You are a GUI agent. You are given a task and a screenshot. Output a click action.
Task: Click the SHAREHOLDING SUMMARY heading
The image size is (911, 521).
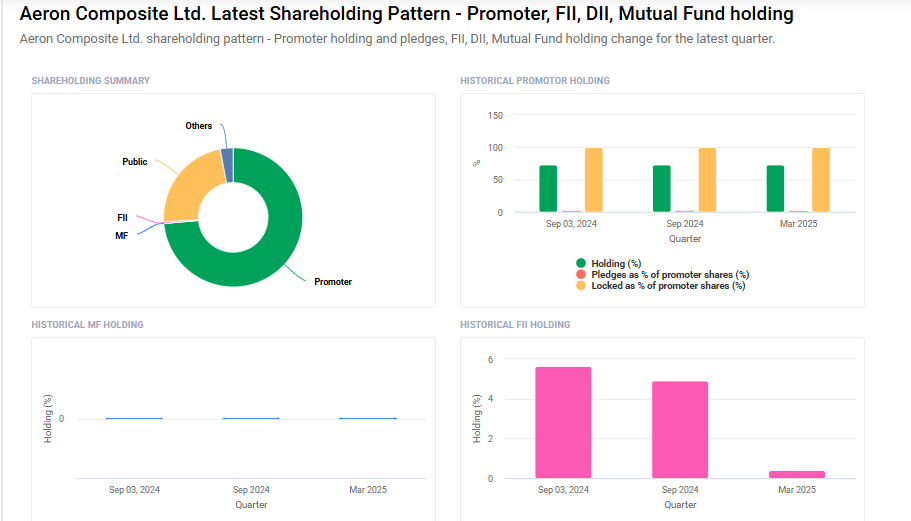click(x=91, y=81)
